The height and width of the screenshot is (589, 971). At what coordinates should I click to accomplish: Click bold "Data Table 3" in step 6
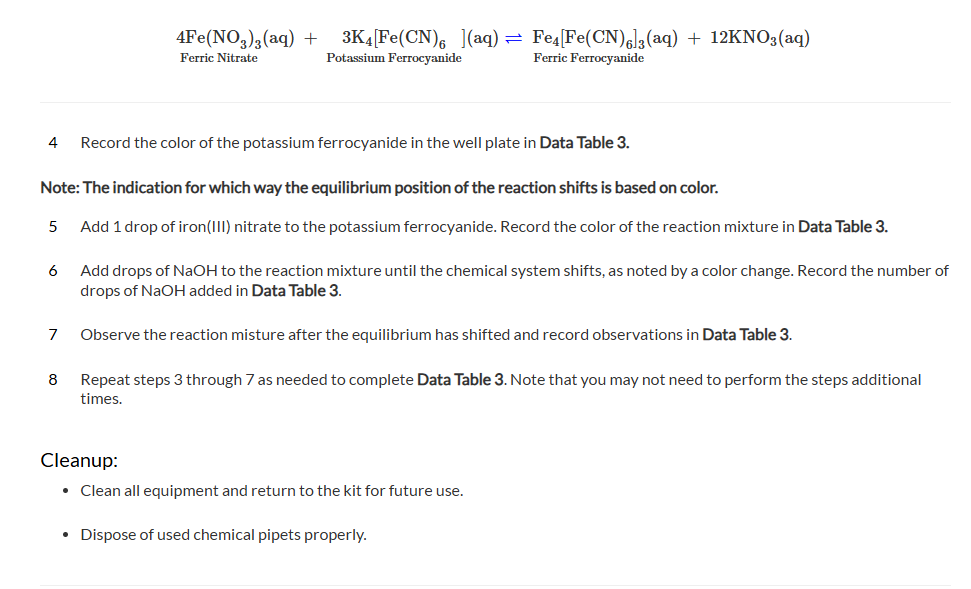click(x=296, y=290)
